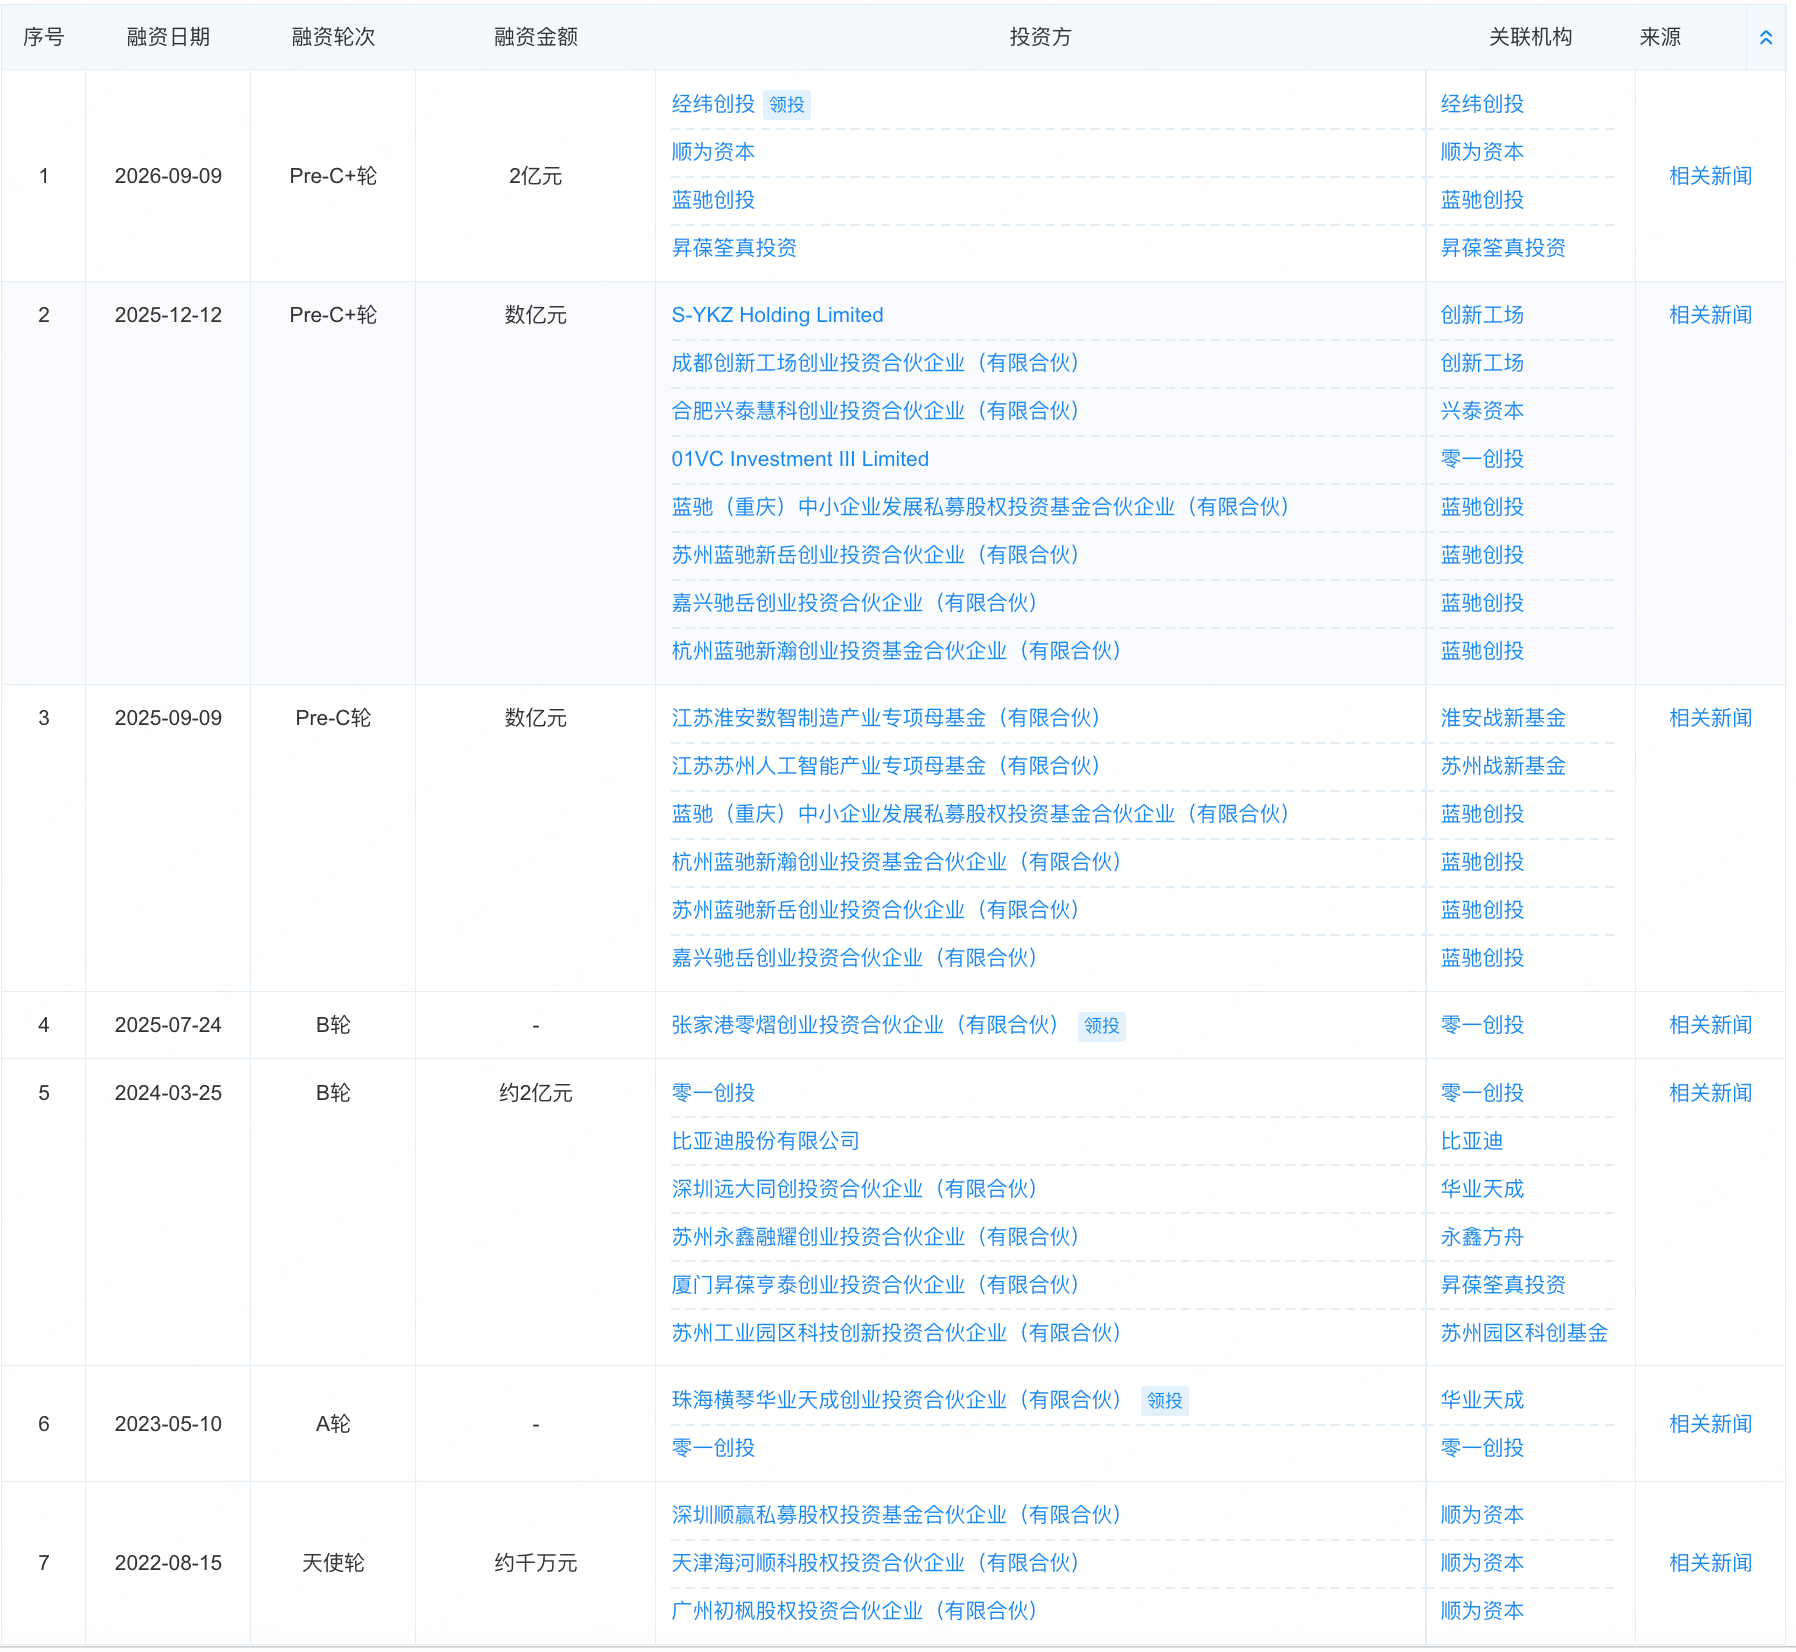Select the 融资金额 column header
This screenshot has width=1796, height=1652.
(x=536, y=37)
